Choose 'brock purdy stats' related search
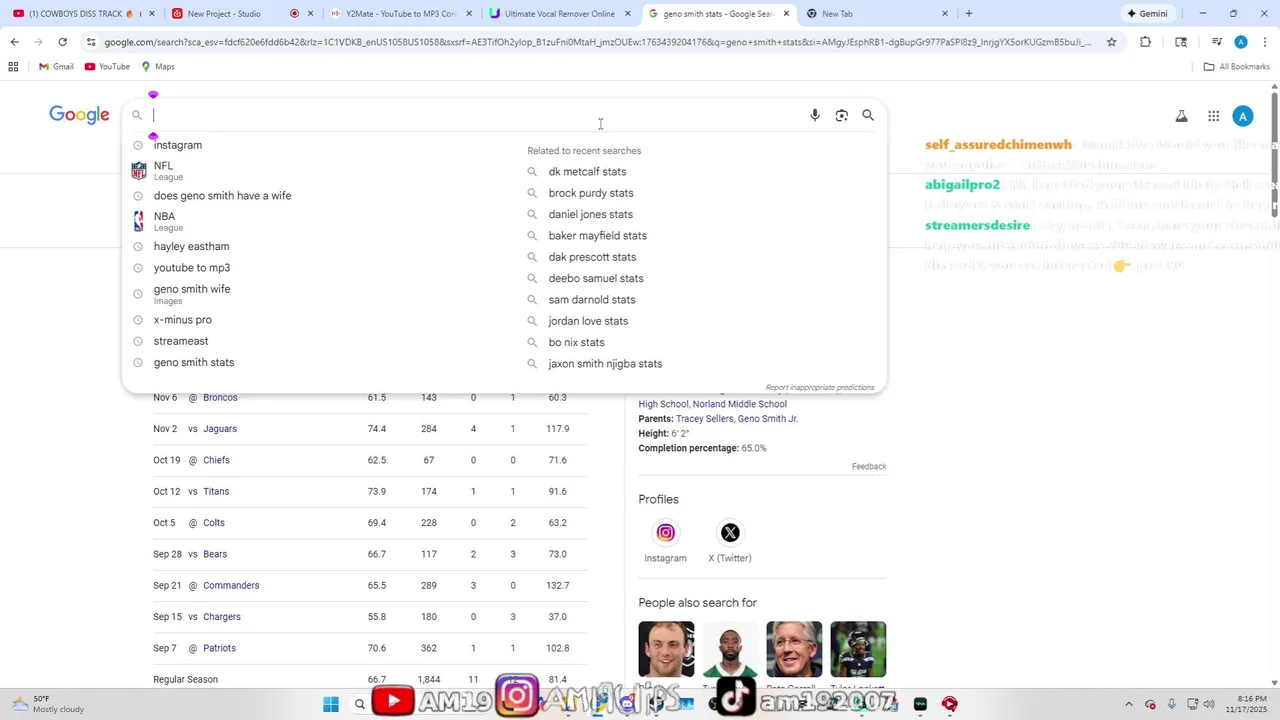Image resolution: width=1280 pixels, height=720 pixels. [x=590, y=193]
